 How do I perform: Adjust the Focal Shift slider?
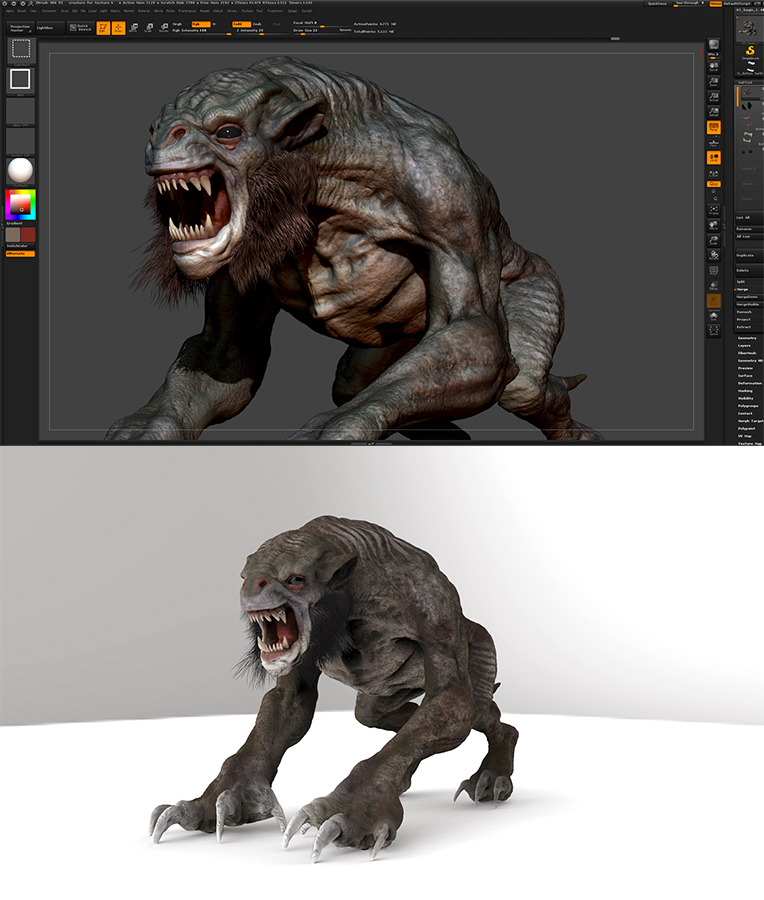point(321,24)
